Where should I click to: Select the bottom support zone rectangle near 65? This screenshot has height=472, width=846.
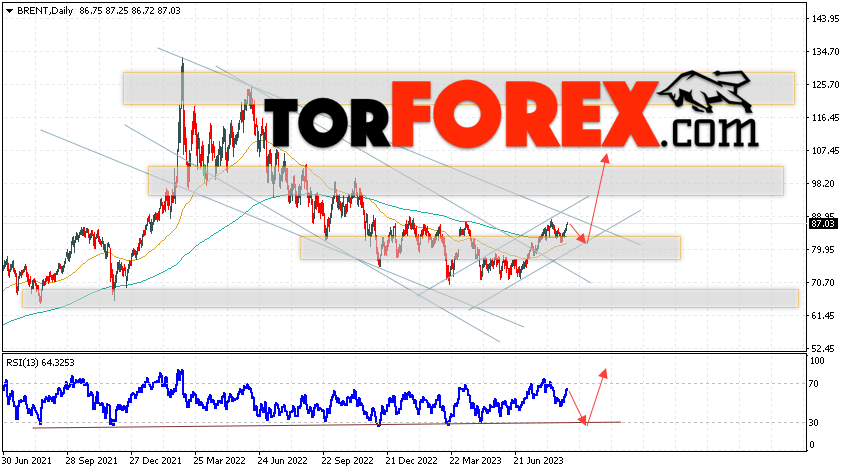(x=410, y=298)
